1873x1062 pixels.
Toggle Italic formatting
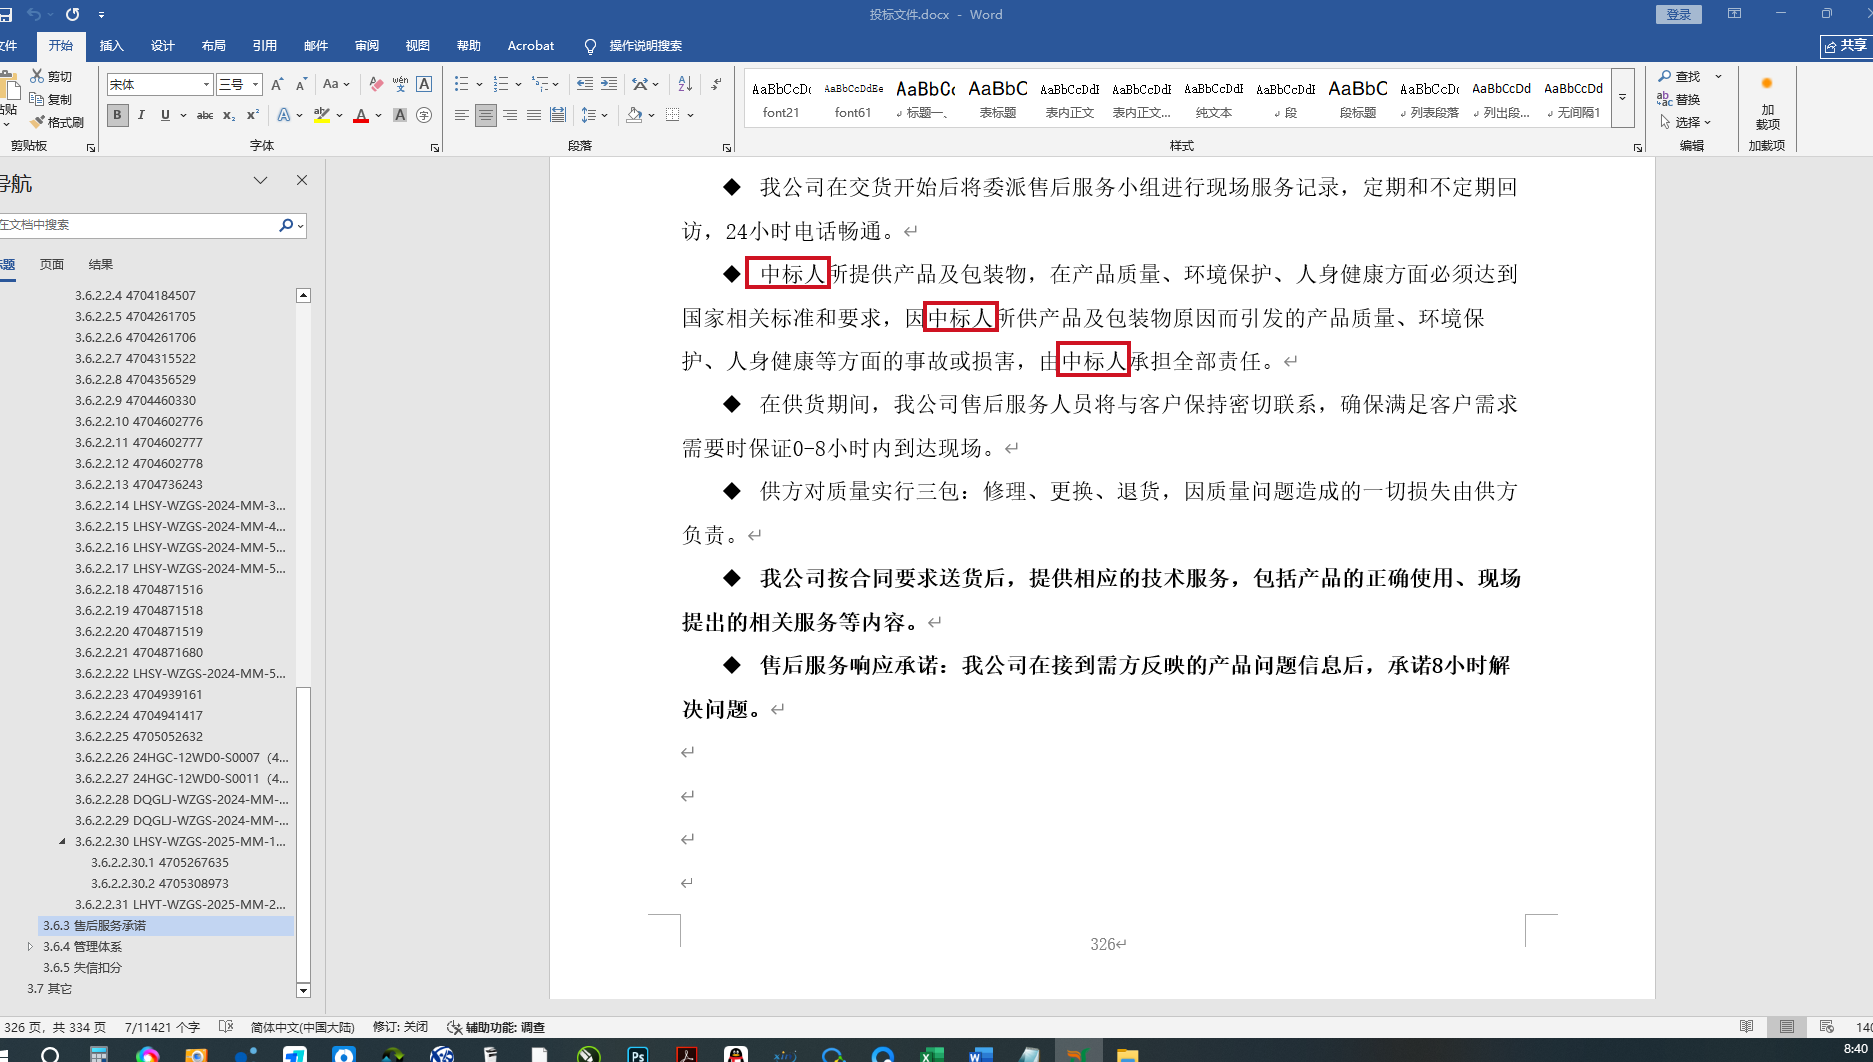(141, 115)
